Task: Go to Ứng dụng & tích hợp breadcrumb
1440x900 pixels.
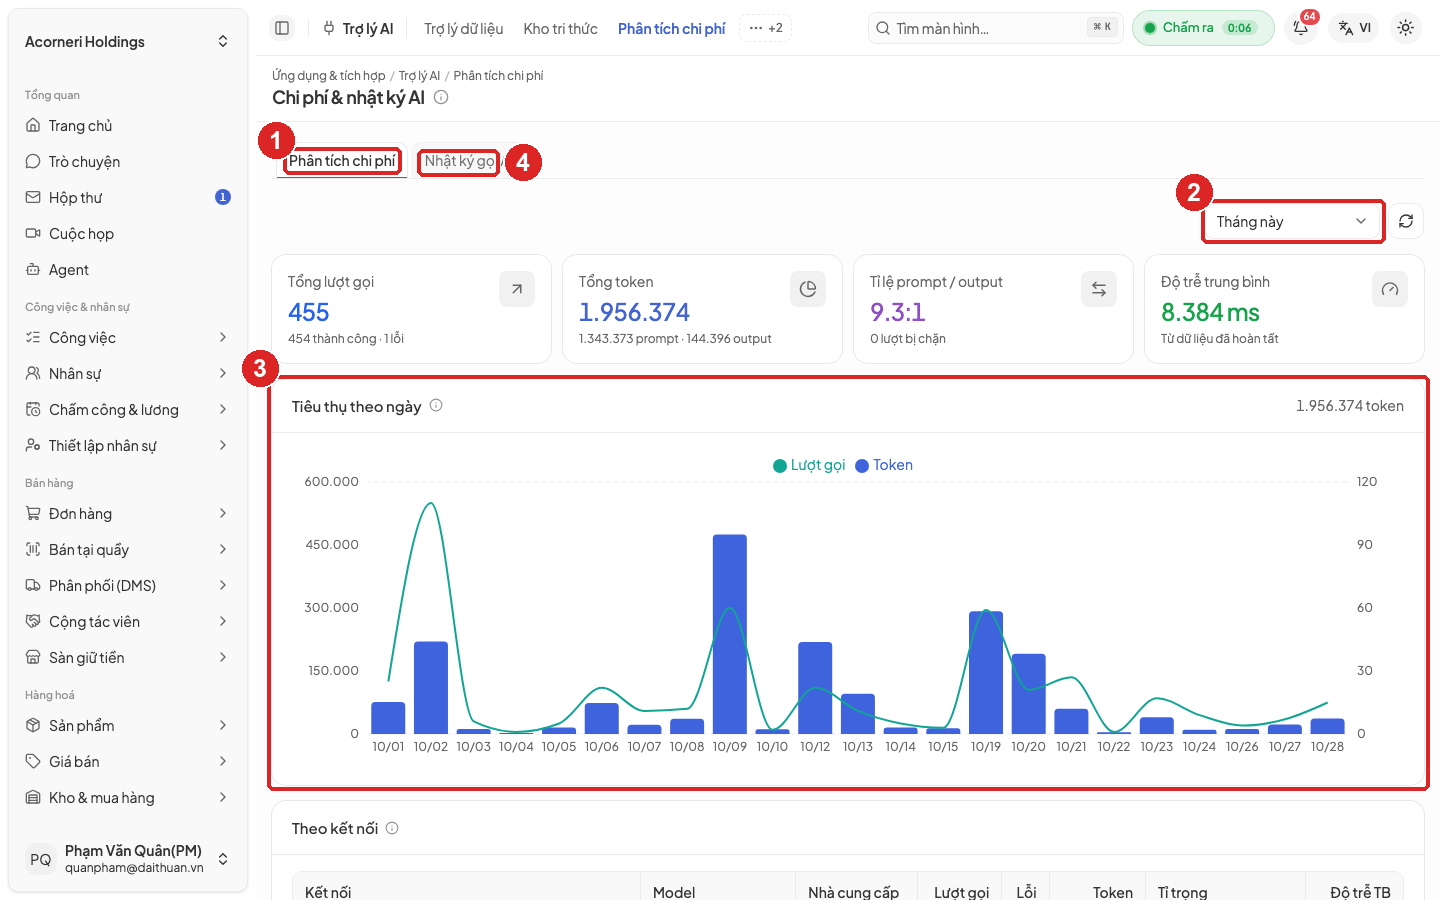Action: pos(328,76)
